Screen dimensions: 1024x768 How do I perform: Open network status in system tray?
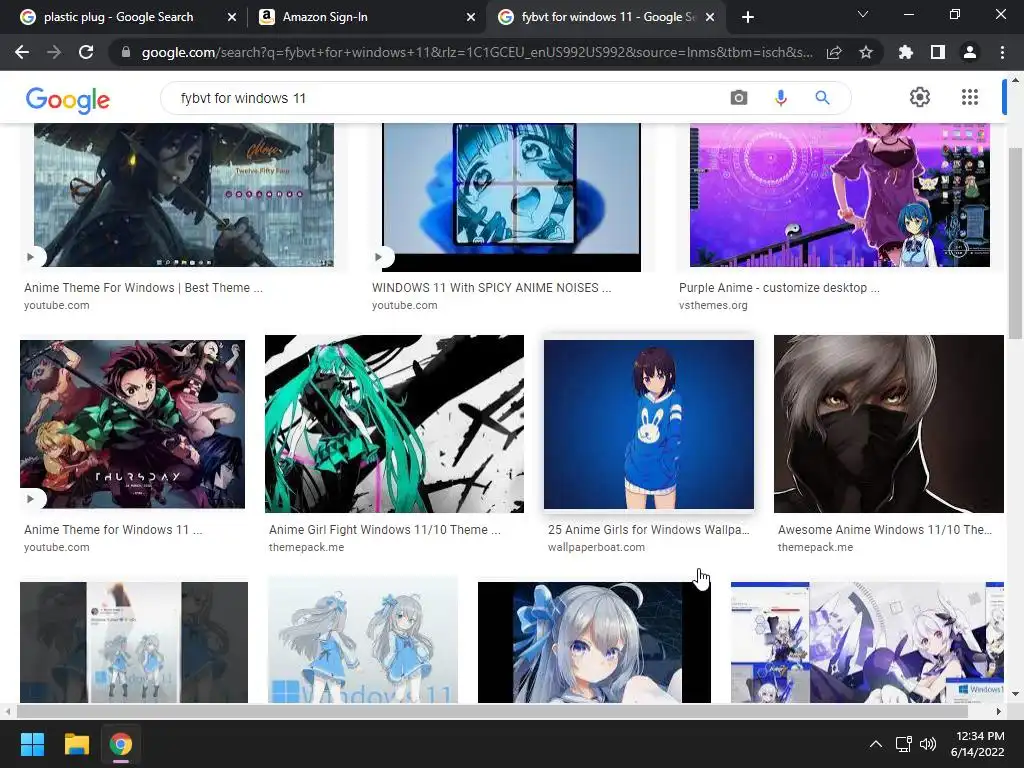pyautogui.click(x=904, y=744)
